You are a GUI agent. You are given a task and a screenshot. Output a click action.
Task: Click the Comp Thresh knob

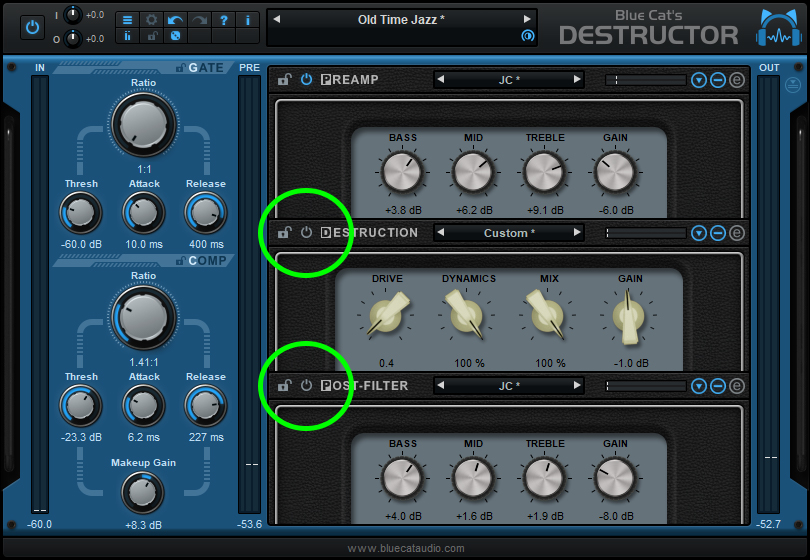(81, 406)
